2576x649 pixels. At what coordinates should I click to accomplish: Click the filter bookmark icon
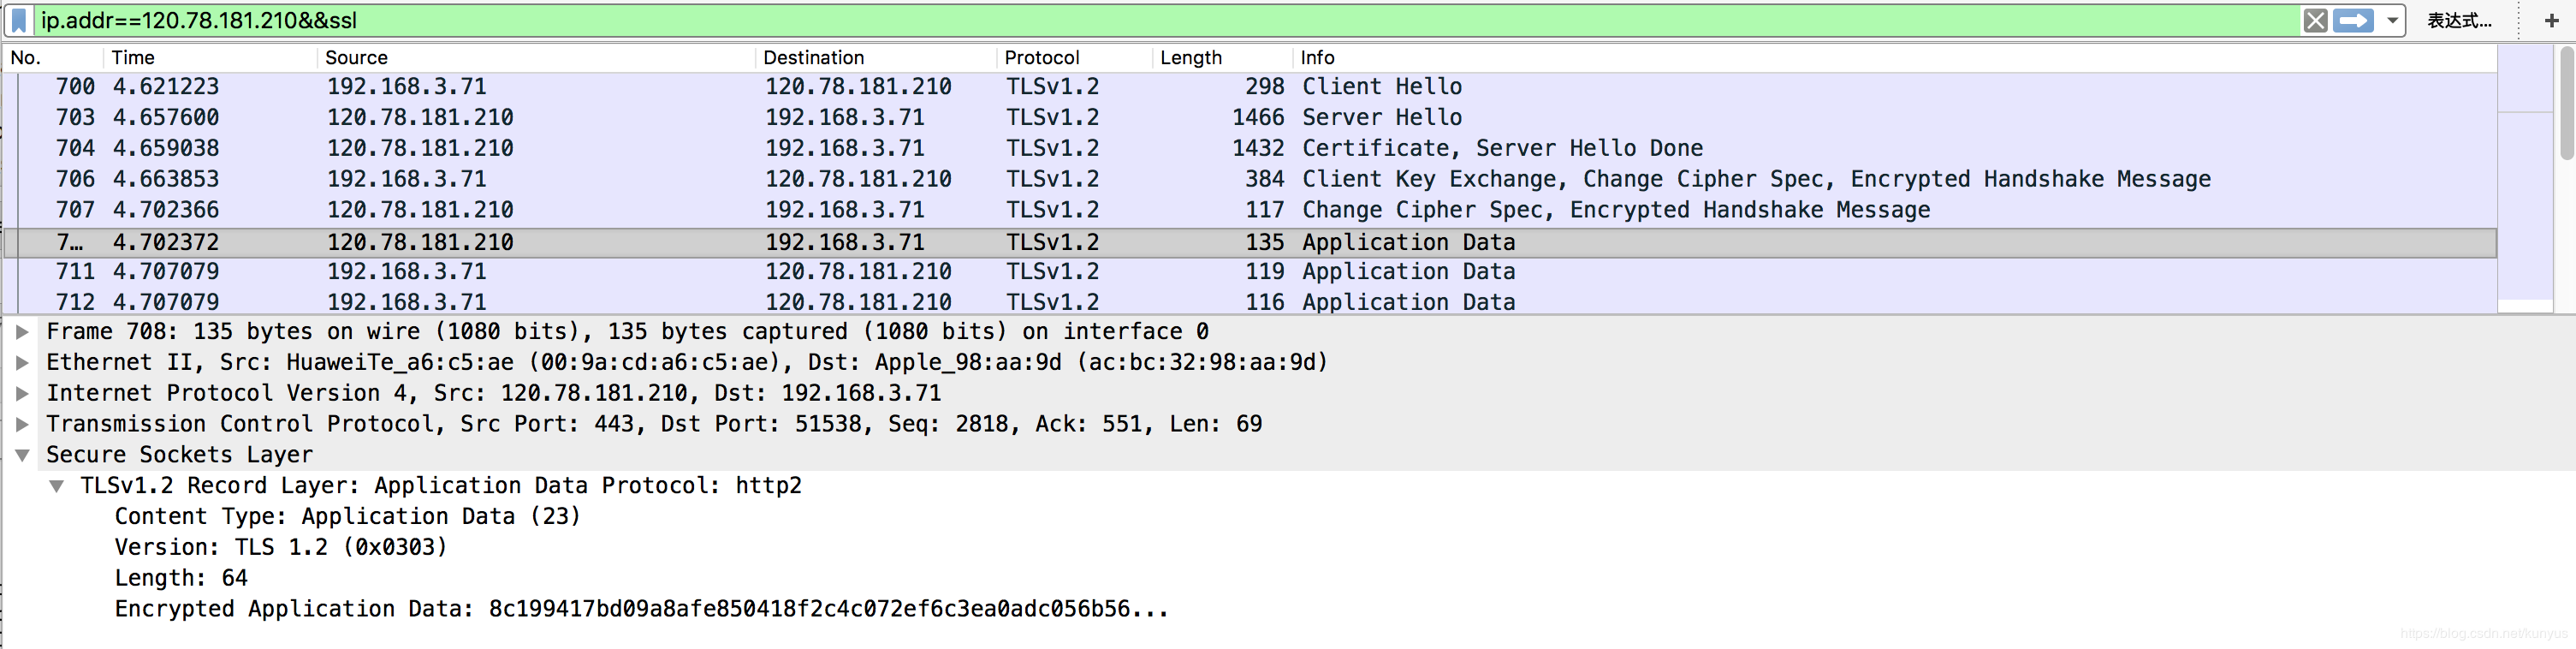coord(19,21)
